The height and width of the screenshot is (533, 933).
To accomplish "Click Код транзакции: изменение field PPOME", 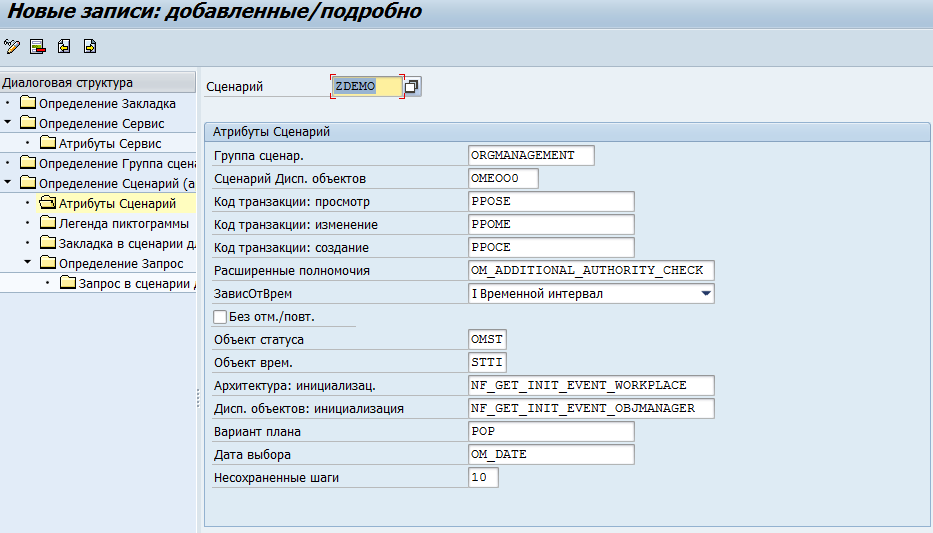I will pyautogui.click(x=551, y=224).
